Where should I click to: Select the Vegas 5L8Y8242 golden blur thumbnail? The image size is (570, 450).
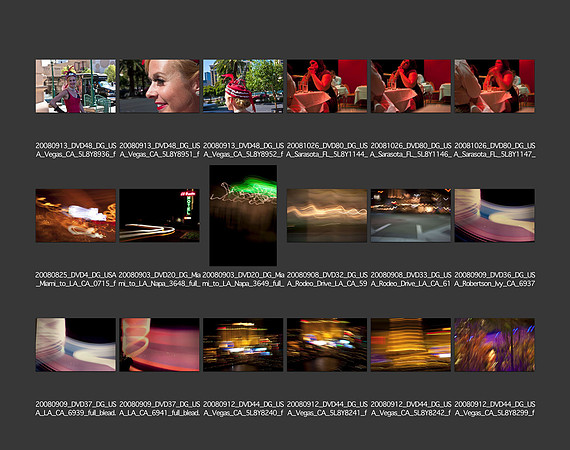point(411,345)
